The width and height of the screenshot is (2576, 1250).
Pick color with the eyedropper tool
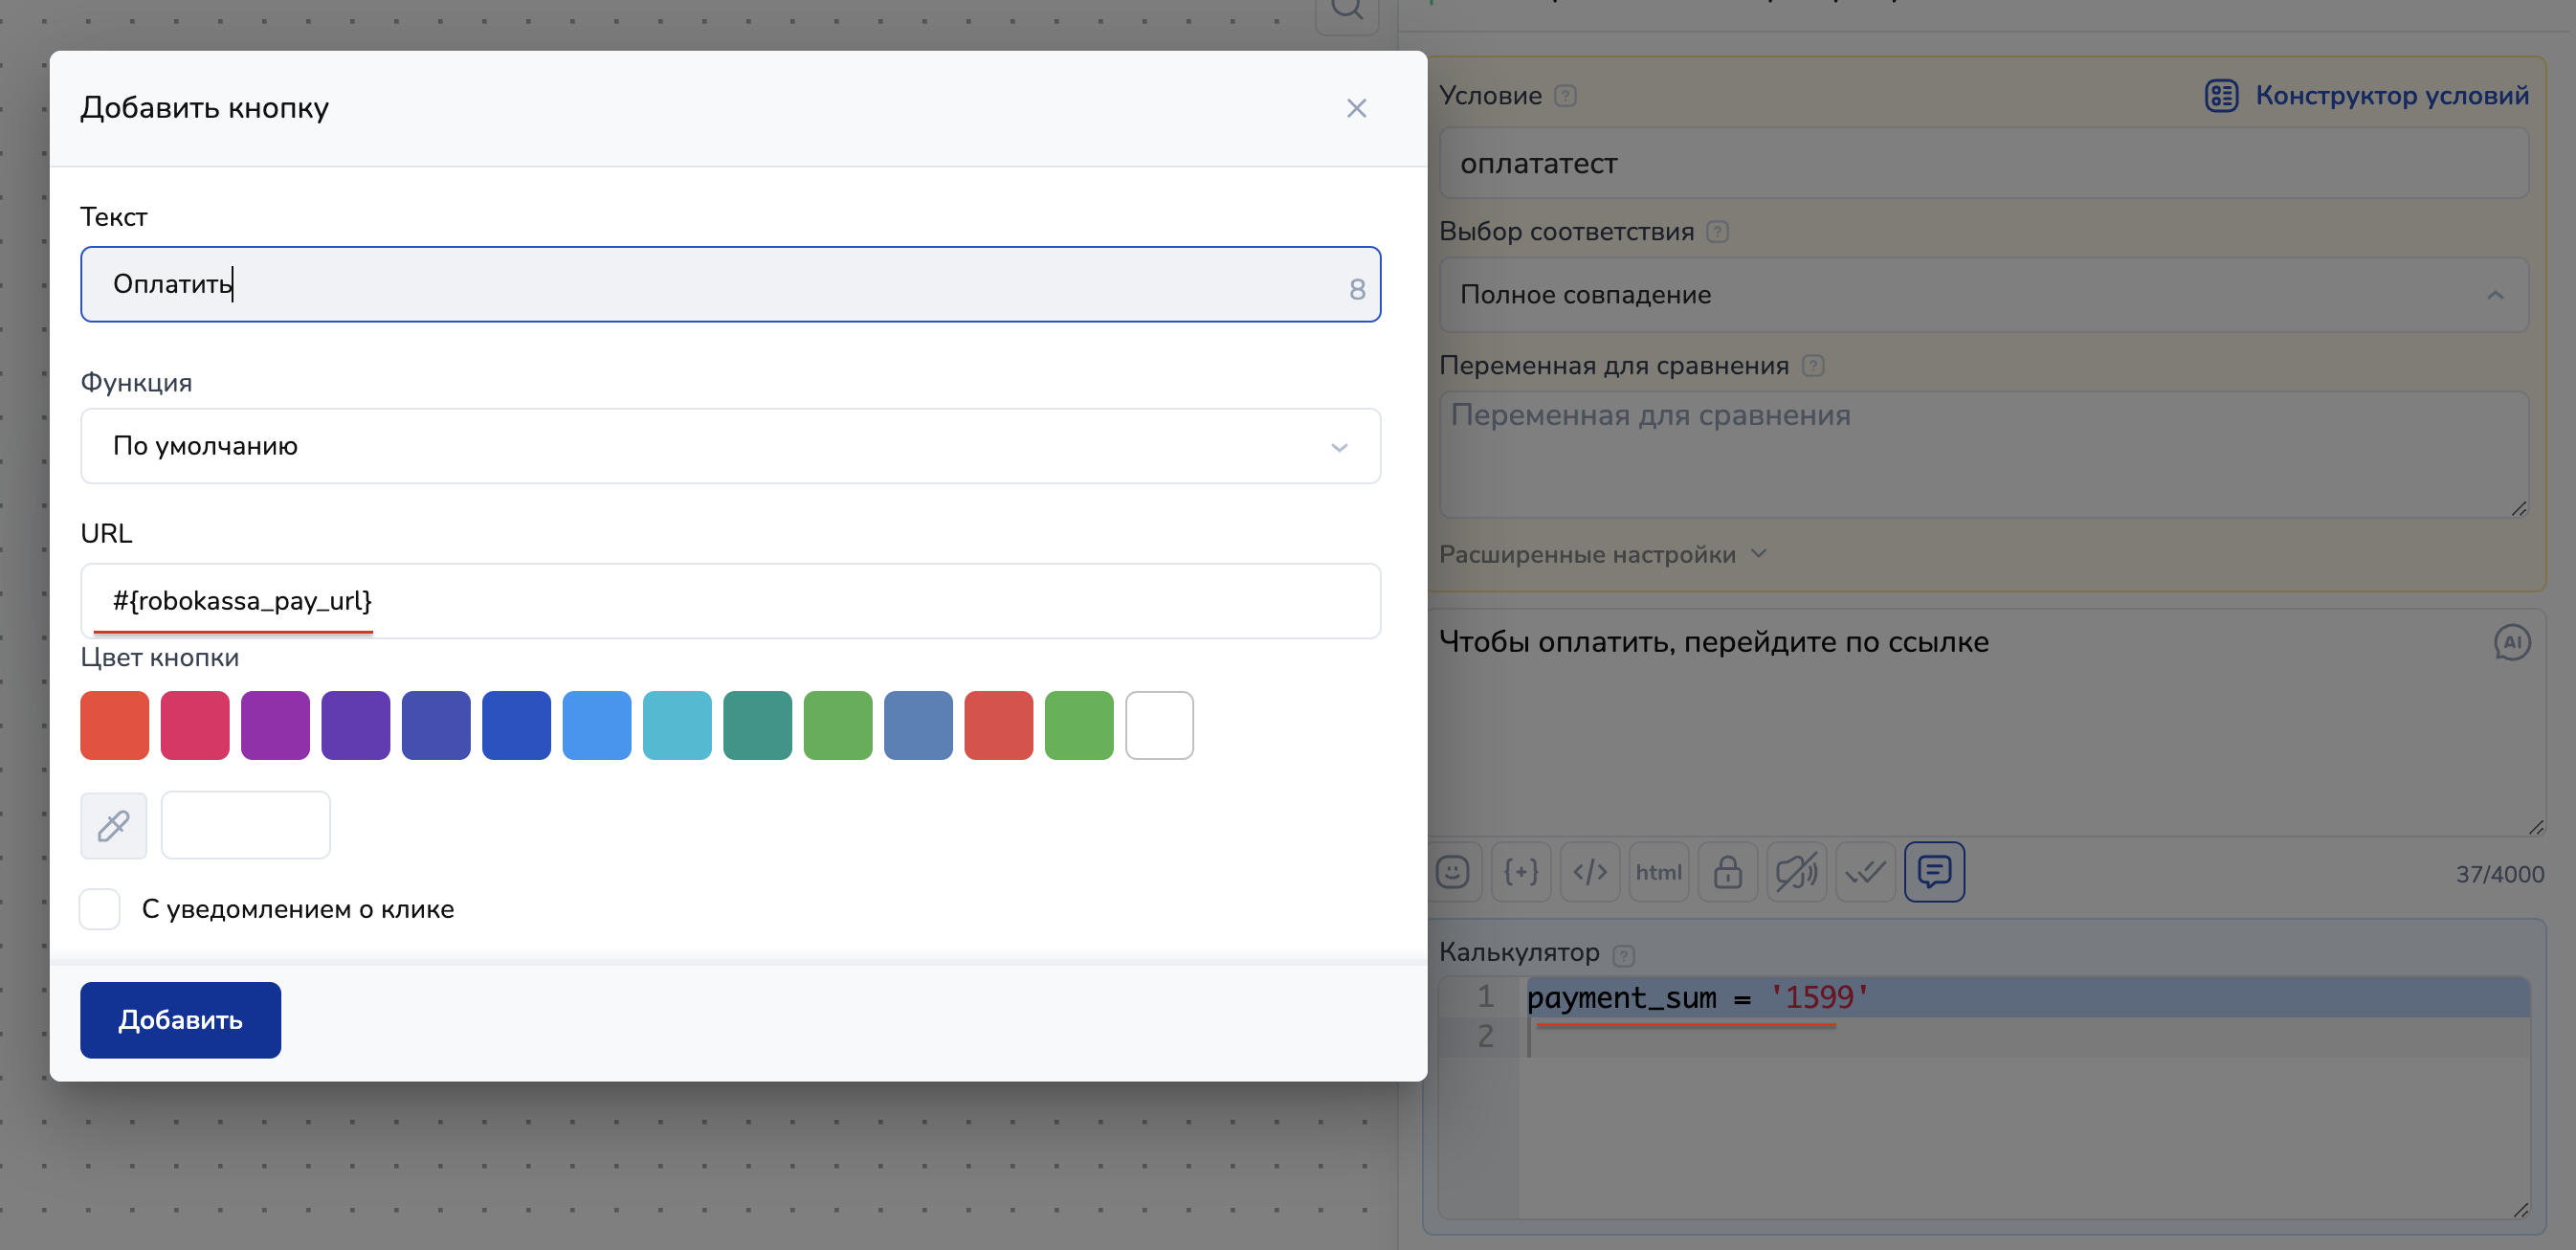click(113, 826)
